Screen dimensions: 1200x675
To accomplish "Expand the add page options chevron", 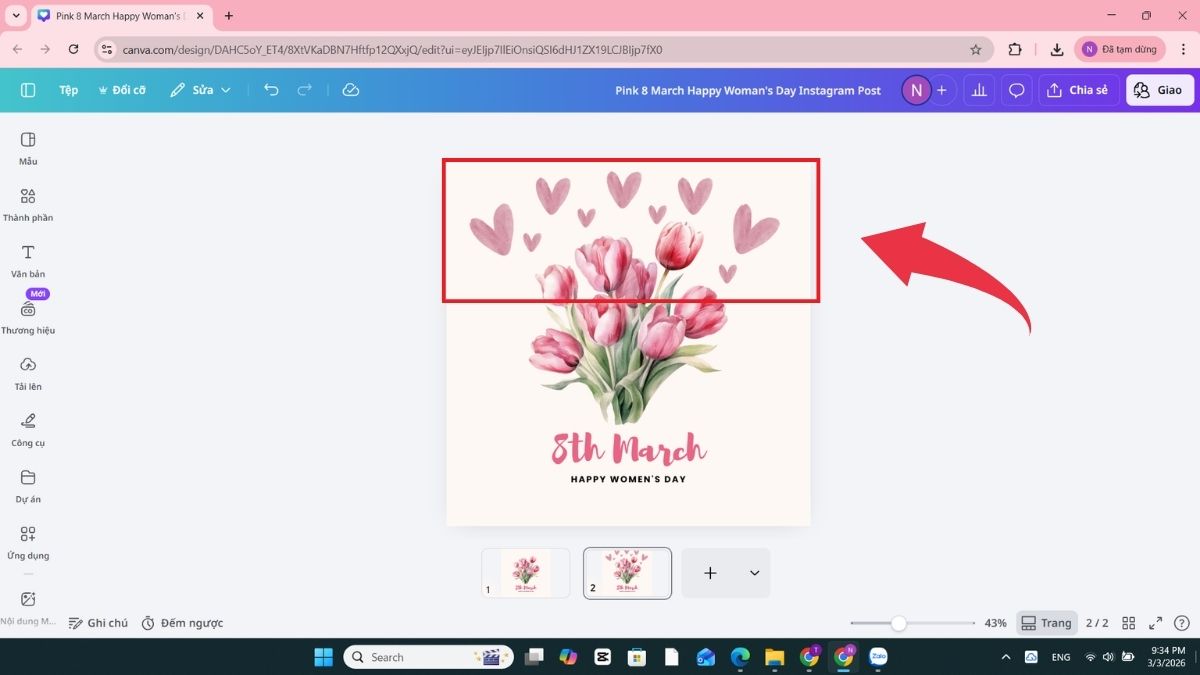I will click(754, 573).
